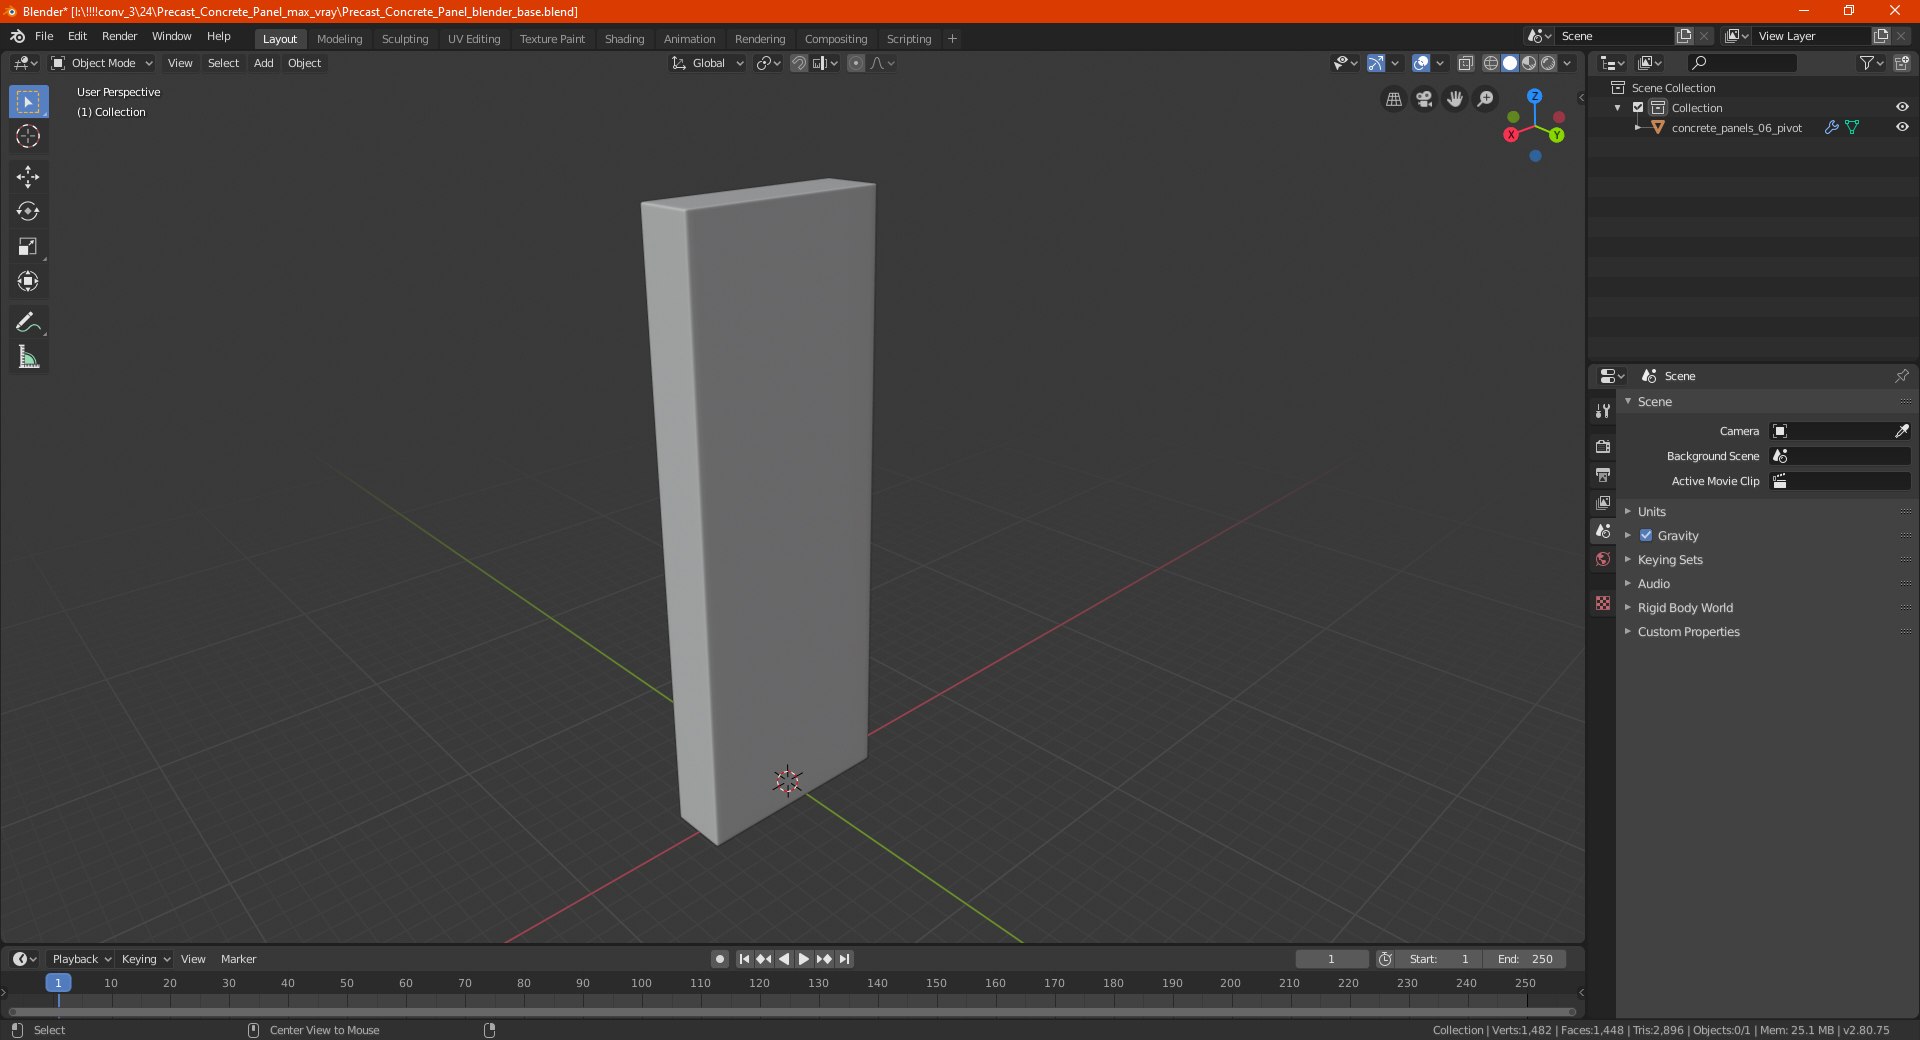
Task: Click the Z axis on navigation gizmo
Action: tap(1534, 96)
